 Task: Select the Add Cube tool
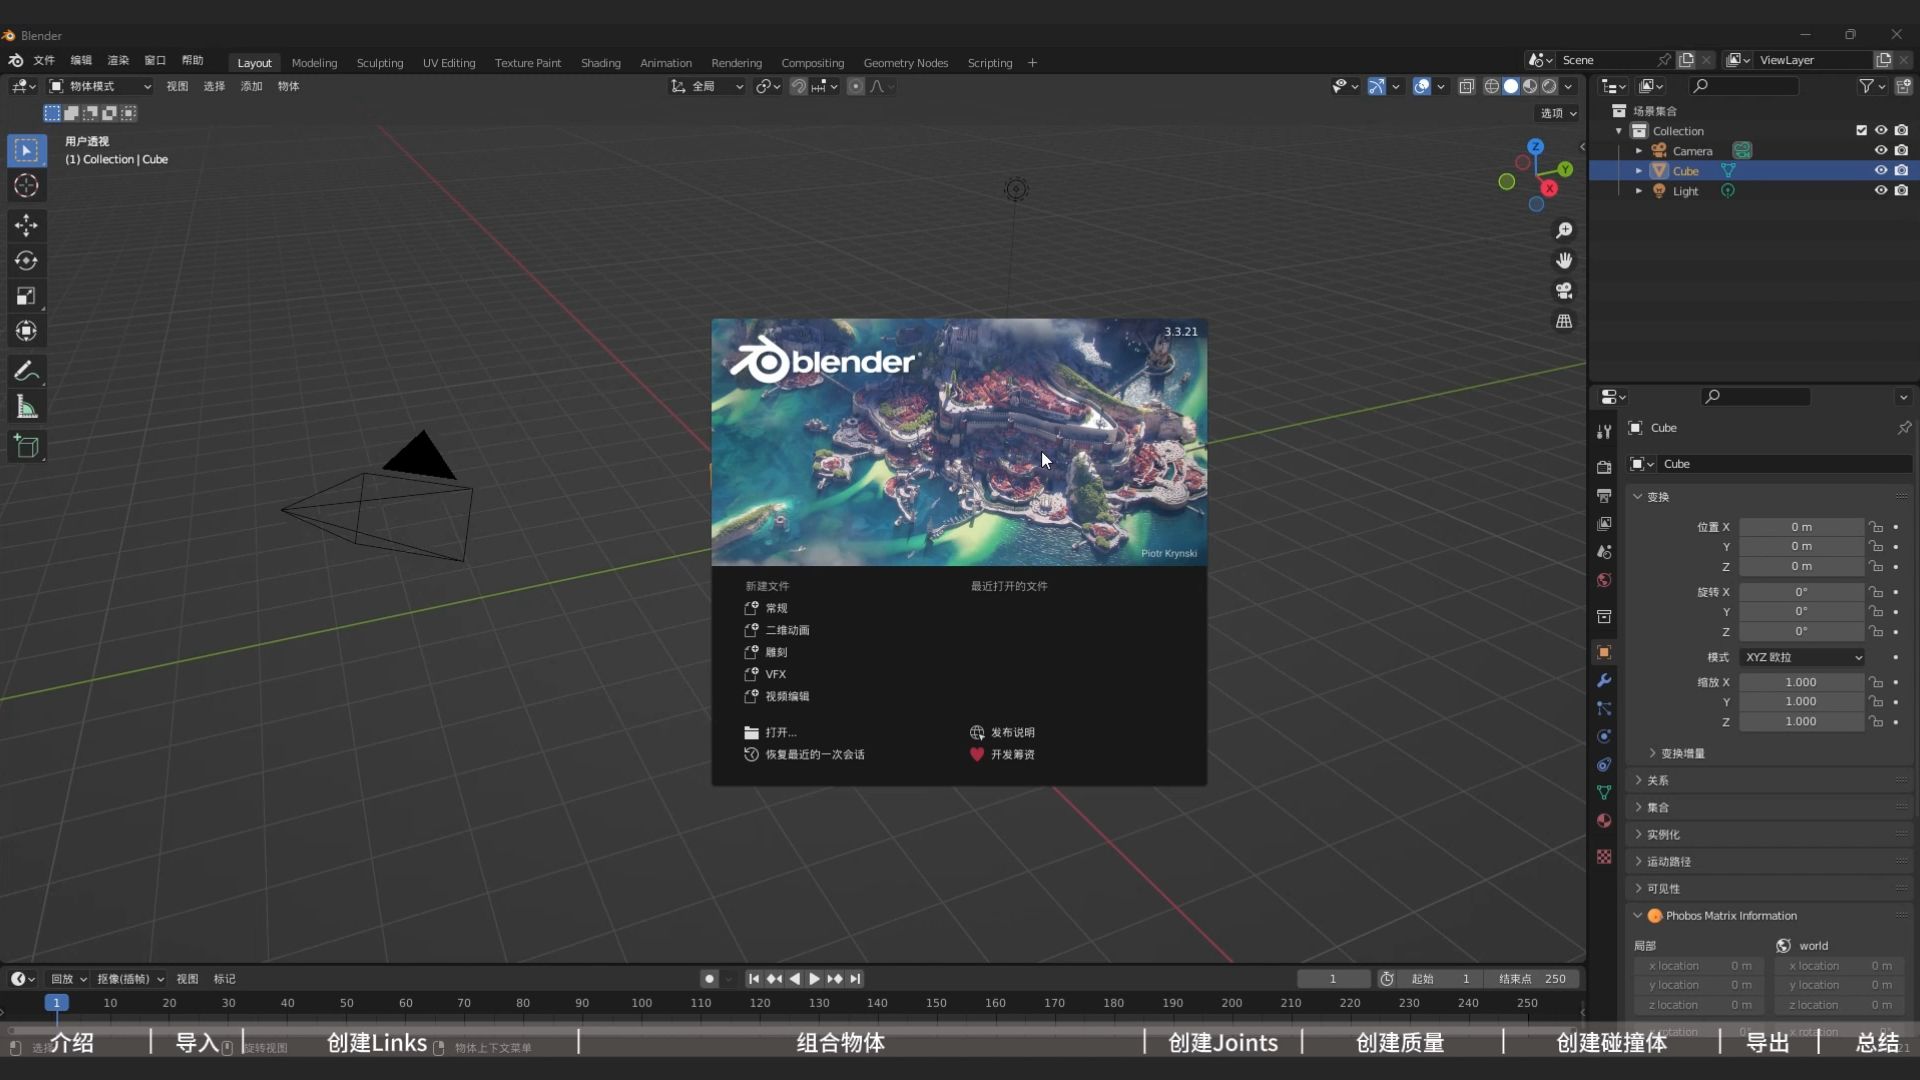tap(26, 446)
